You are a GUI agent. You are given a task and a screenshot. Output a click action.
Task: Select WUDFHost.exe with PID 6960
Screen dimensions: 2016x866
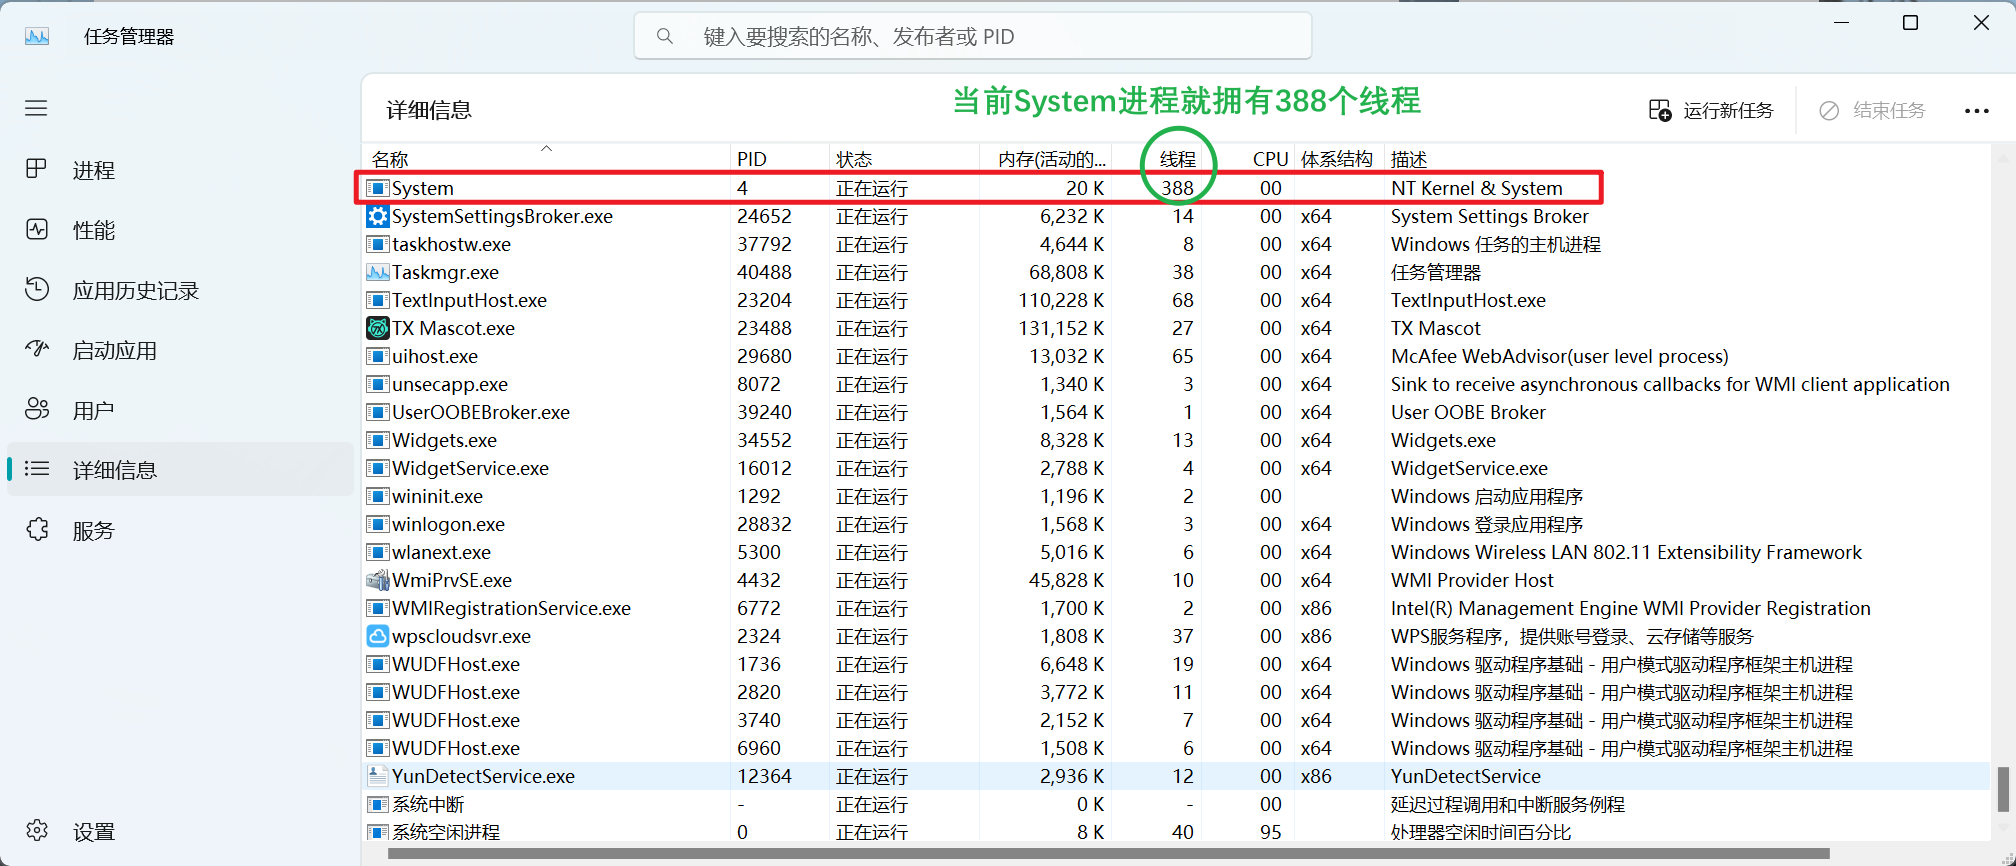[456, 748]
